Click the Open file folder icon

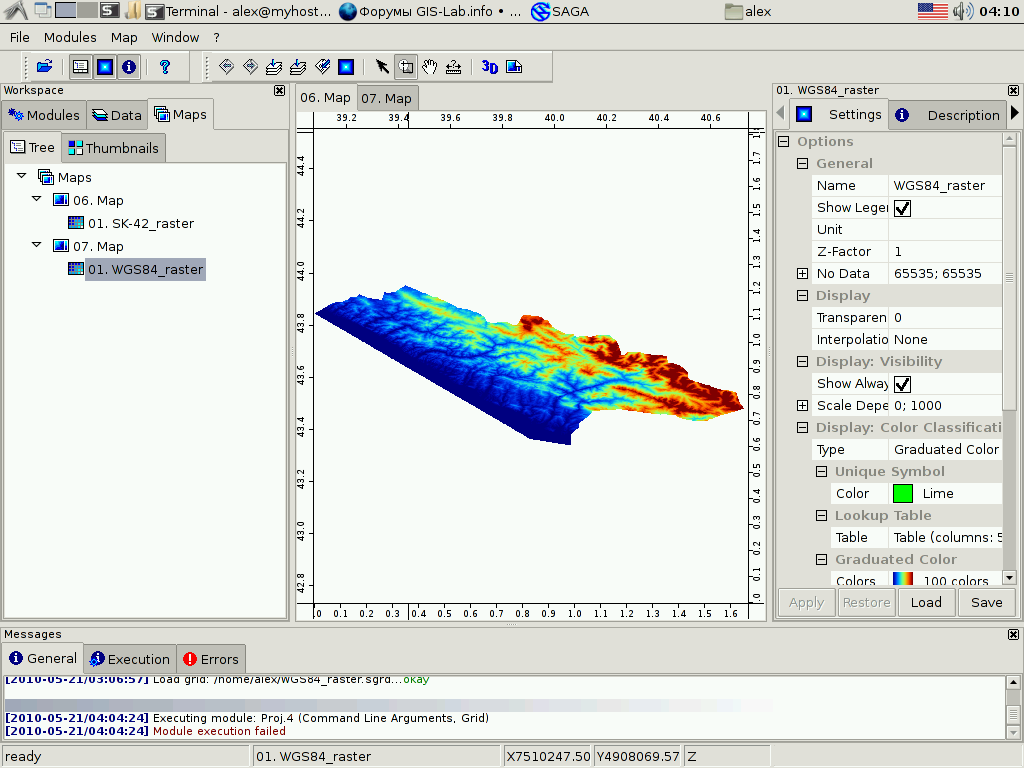44,67
